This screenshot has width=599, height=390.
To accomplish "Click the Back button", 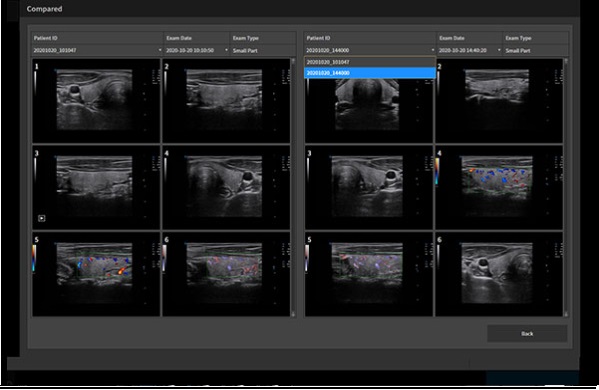I will (x=527, y=334).
